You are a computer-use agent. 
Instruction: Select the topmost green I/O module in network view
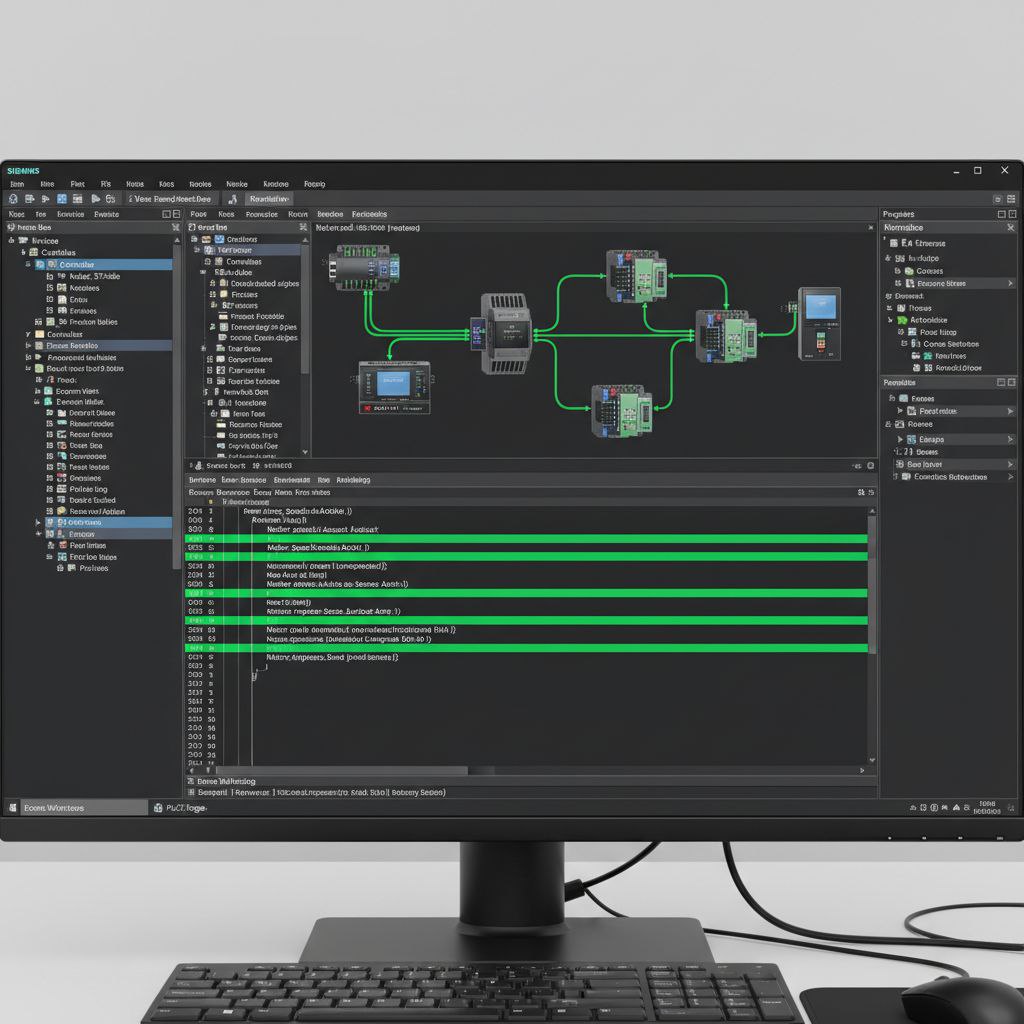pos(635,276)
